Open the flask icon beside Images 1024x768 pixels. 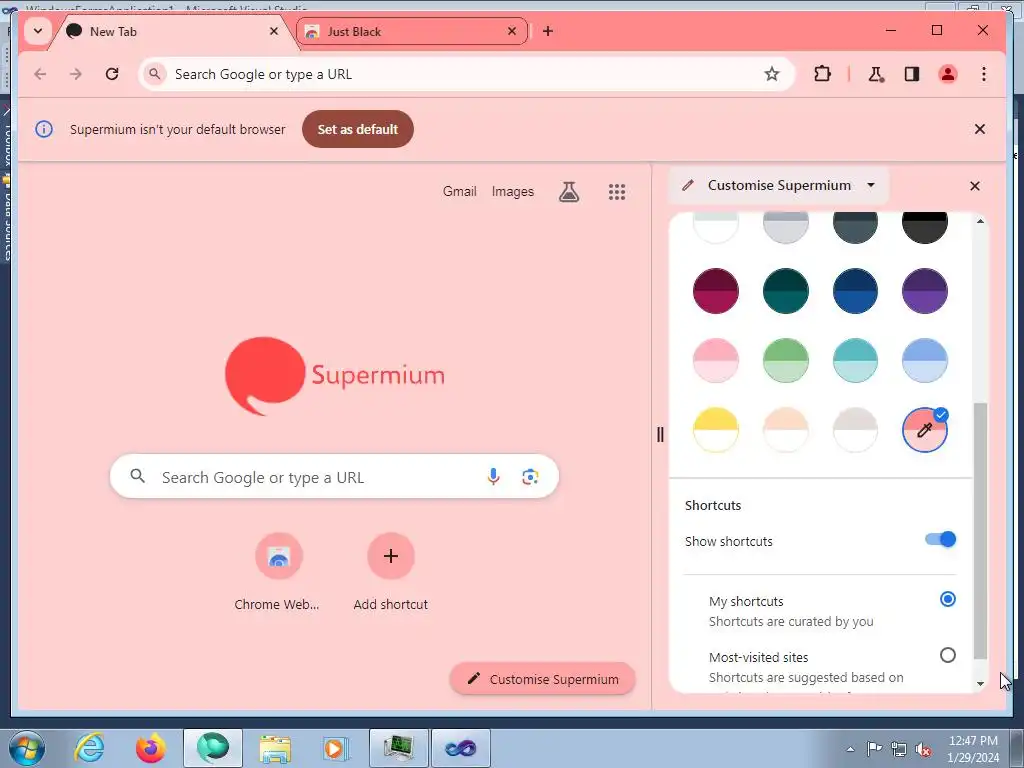(x=569, y=192)
